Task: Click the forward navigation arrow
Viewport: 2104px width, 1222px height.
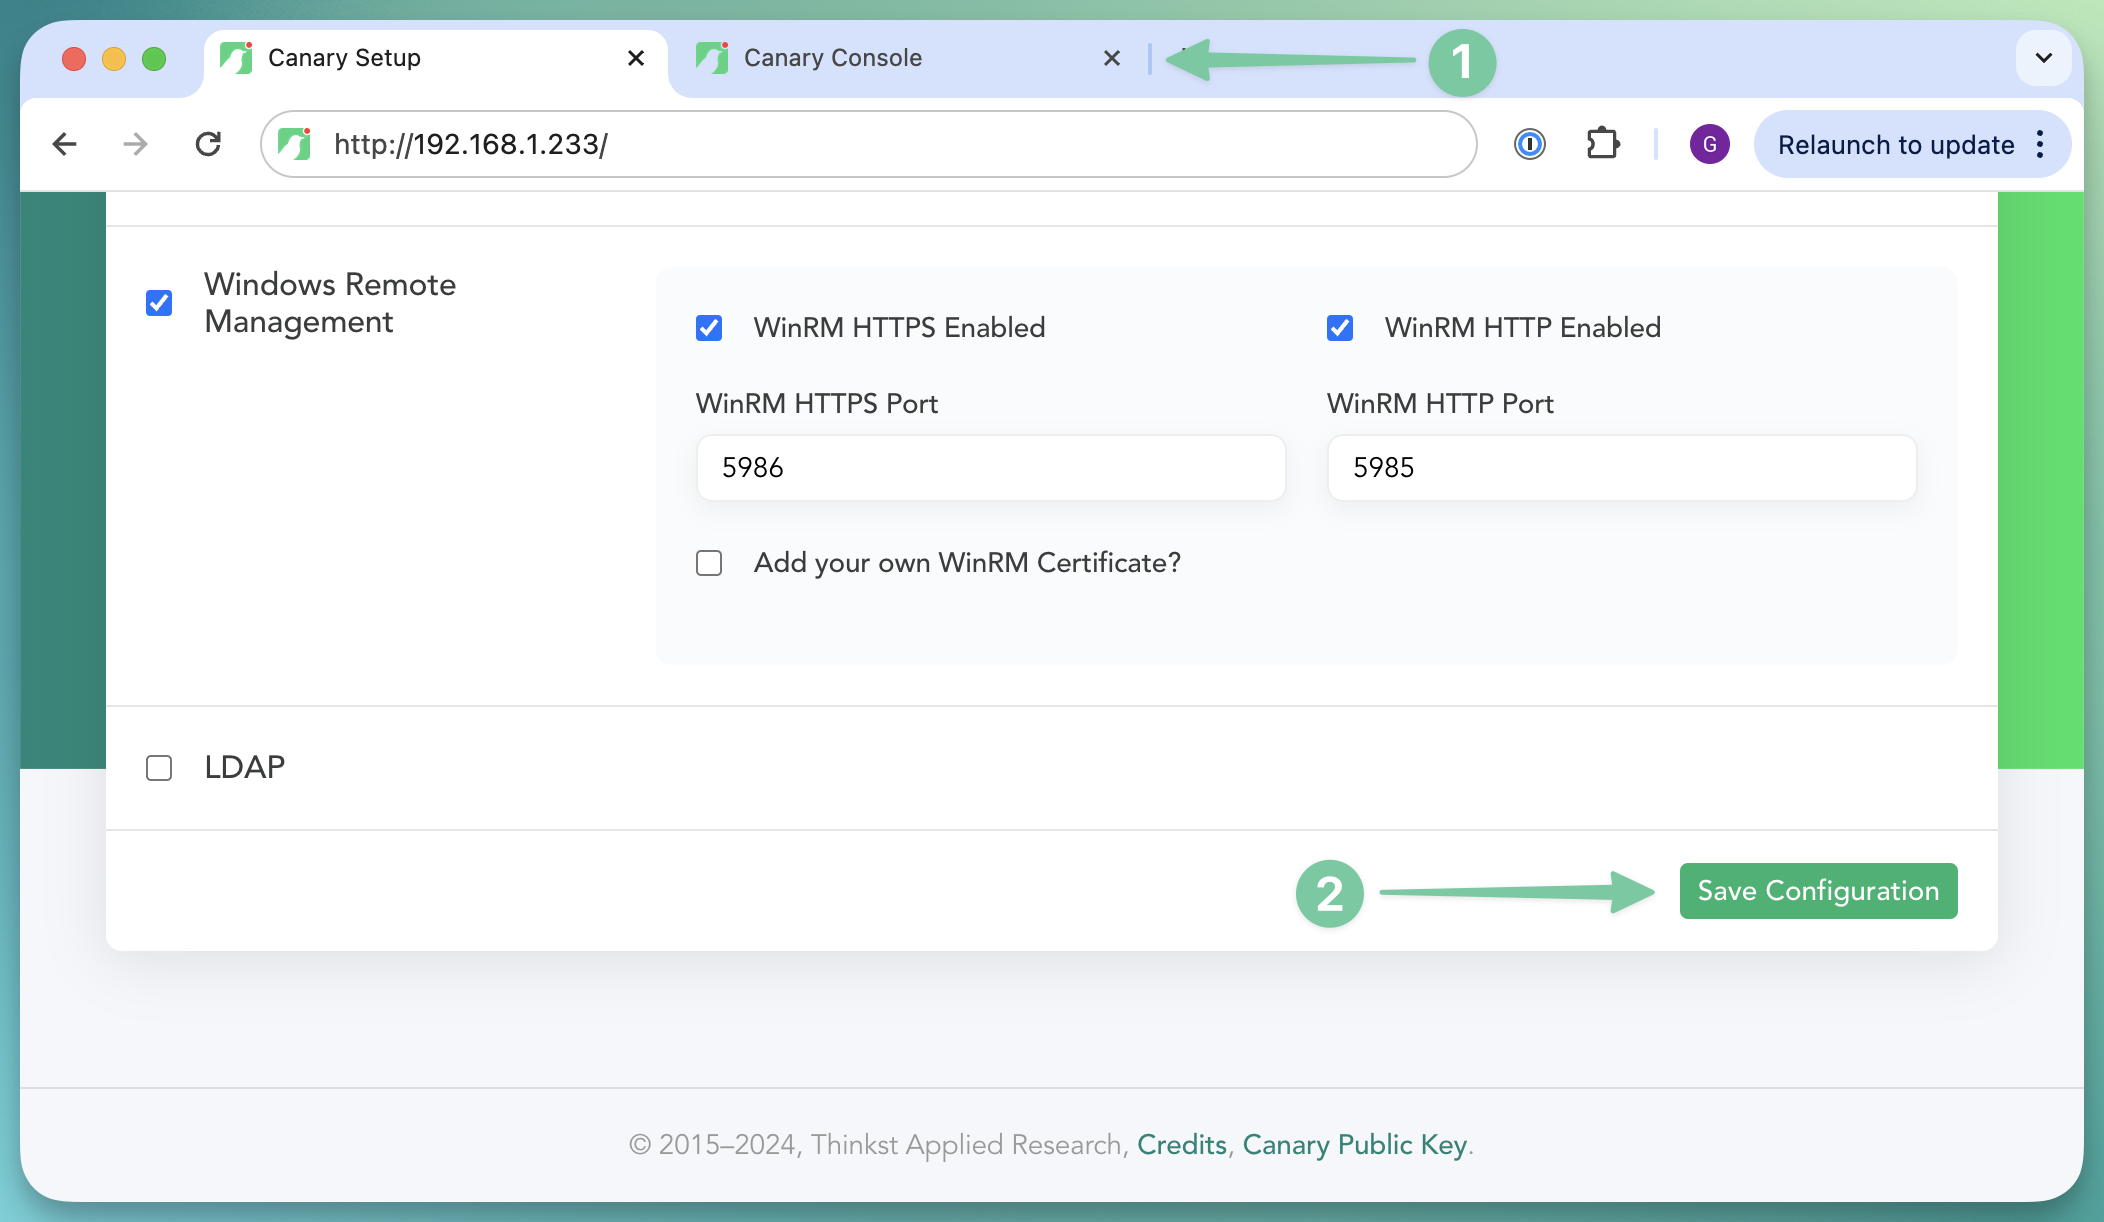Action: tap(135, 144)
